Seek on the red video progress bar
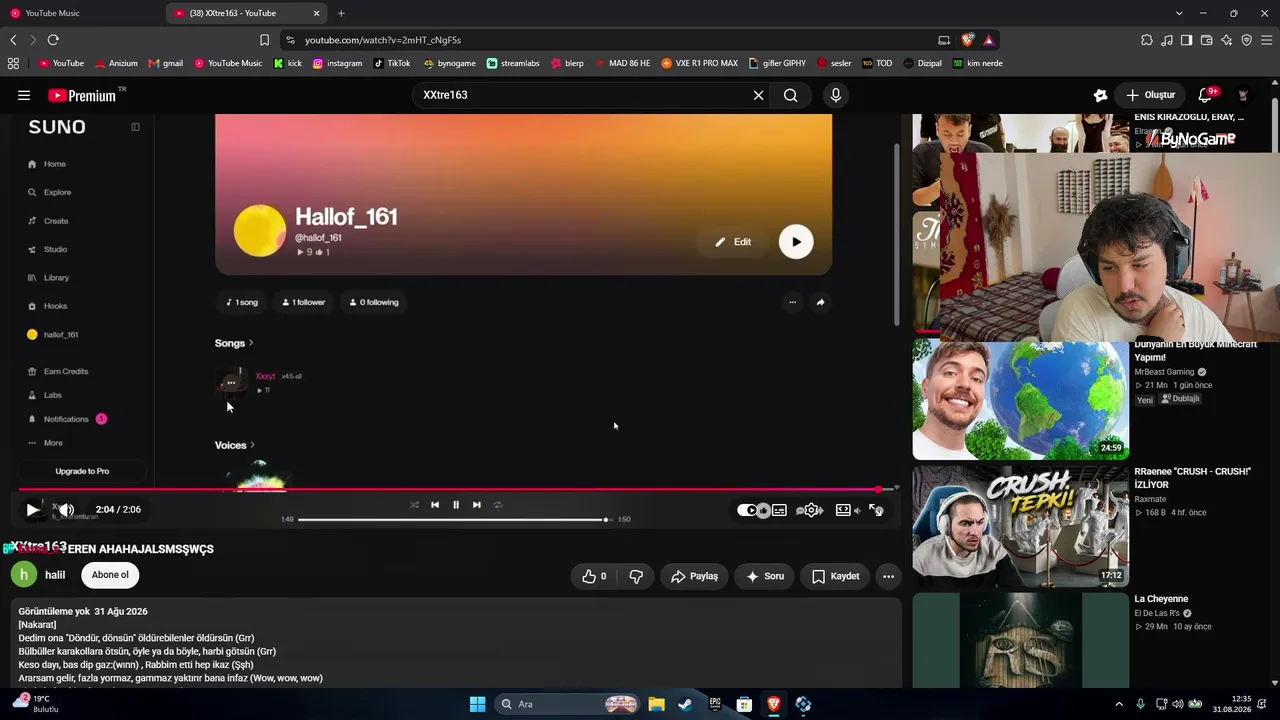 (457, 489)
